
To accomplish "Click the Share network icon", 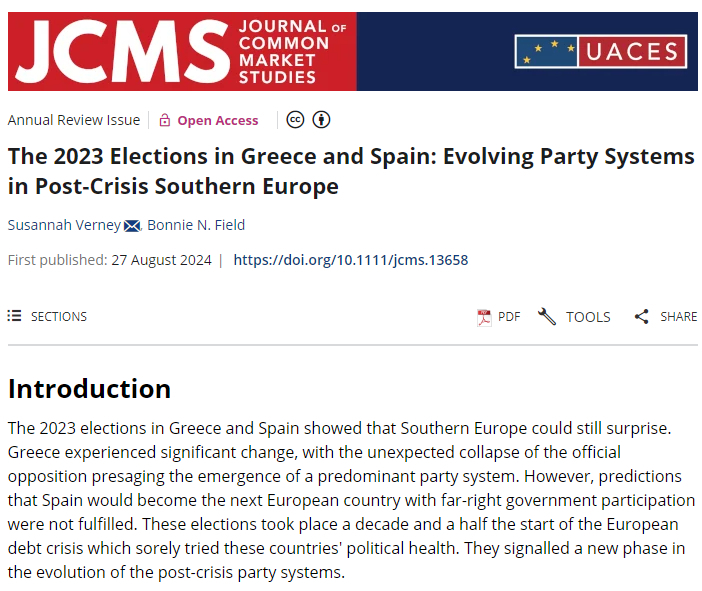I will pyautogui.click(x=642, y=317).
